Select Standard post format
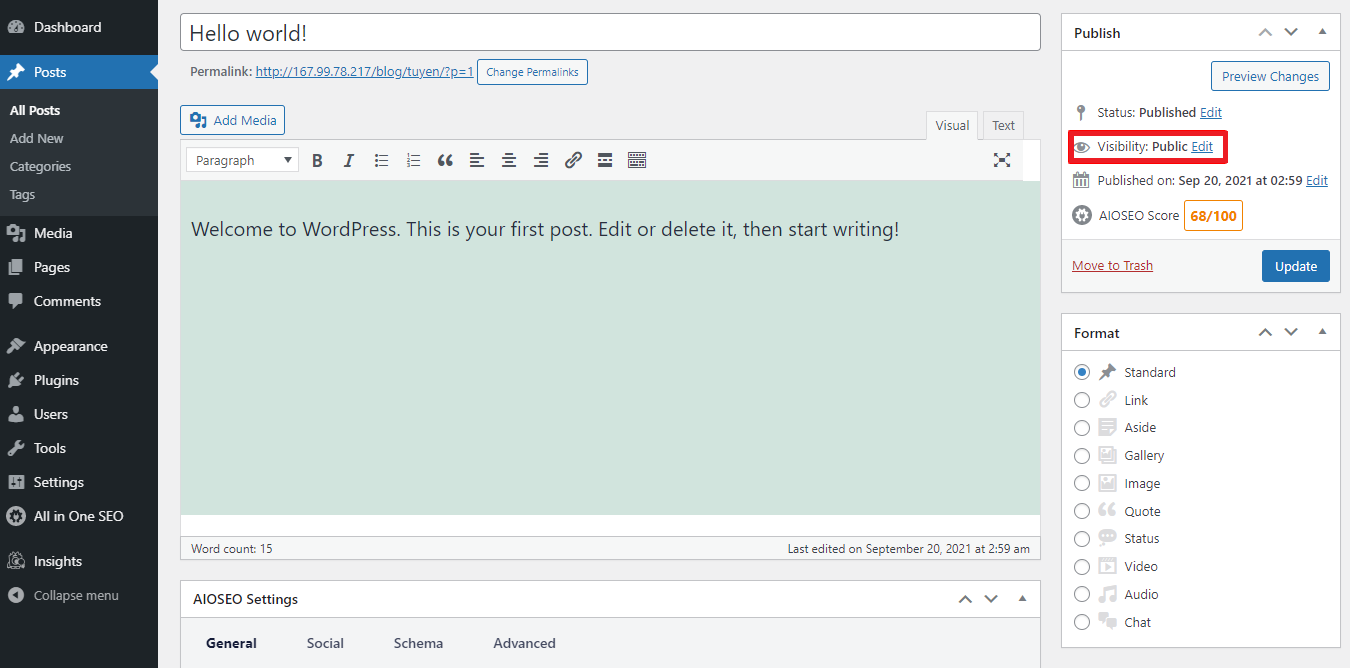 tap(1082, 372)
